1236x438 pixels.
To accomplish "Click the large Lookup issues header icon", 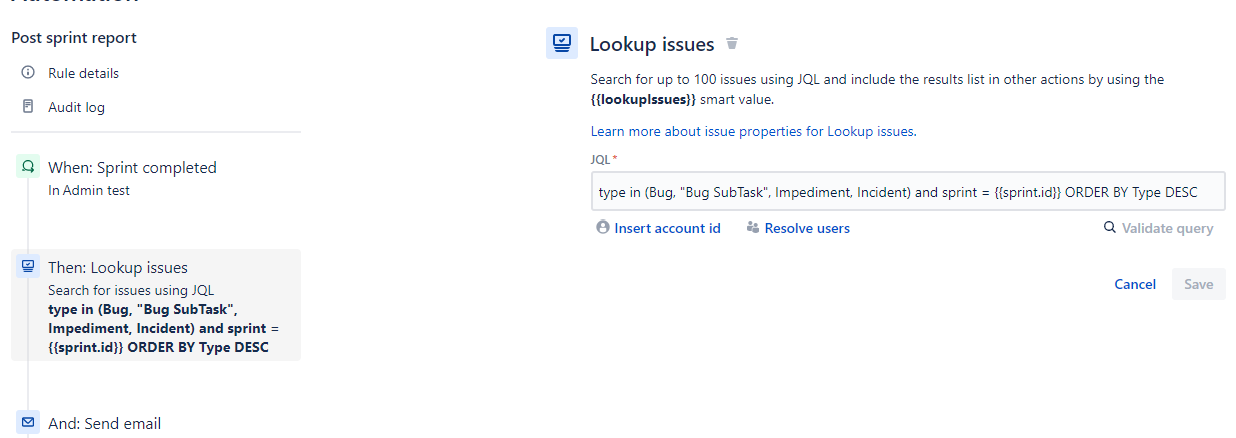I will (x=562, y=43).
